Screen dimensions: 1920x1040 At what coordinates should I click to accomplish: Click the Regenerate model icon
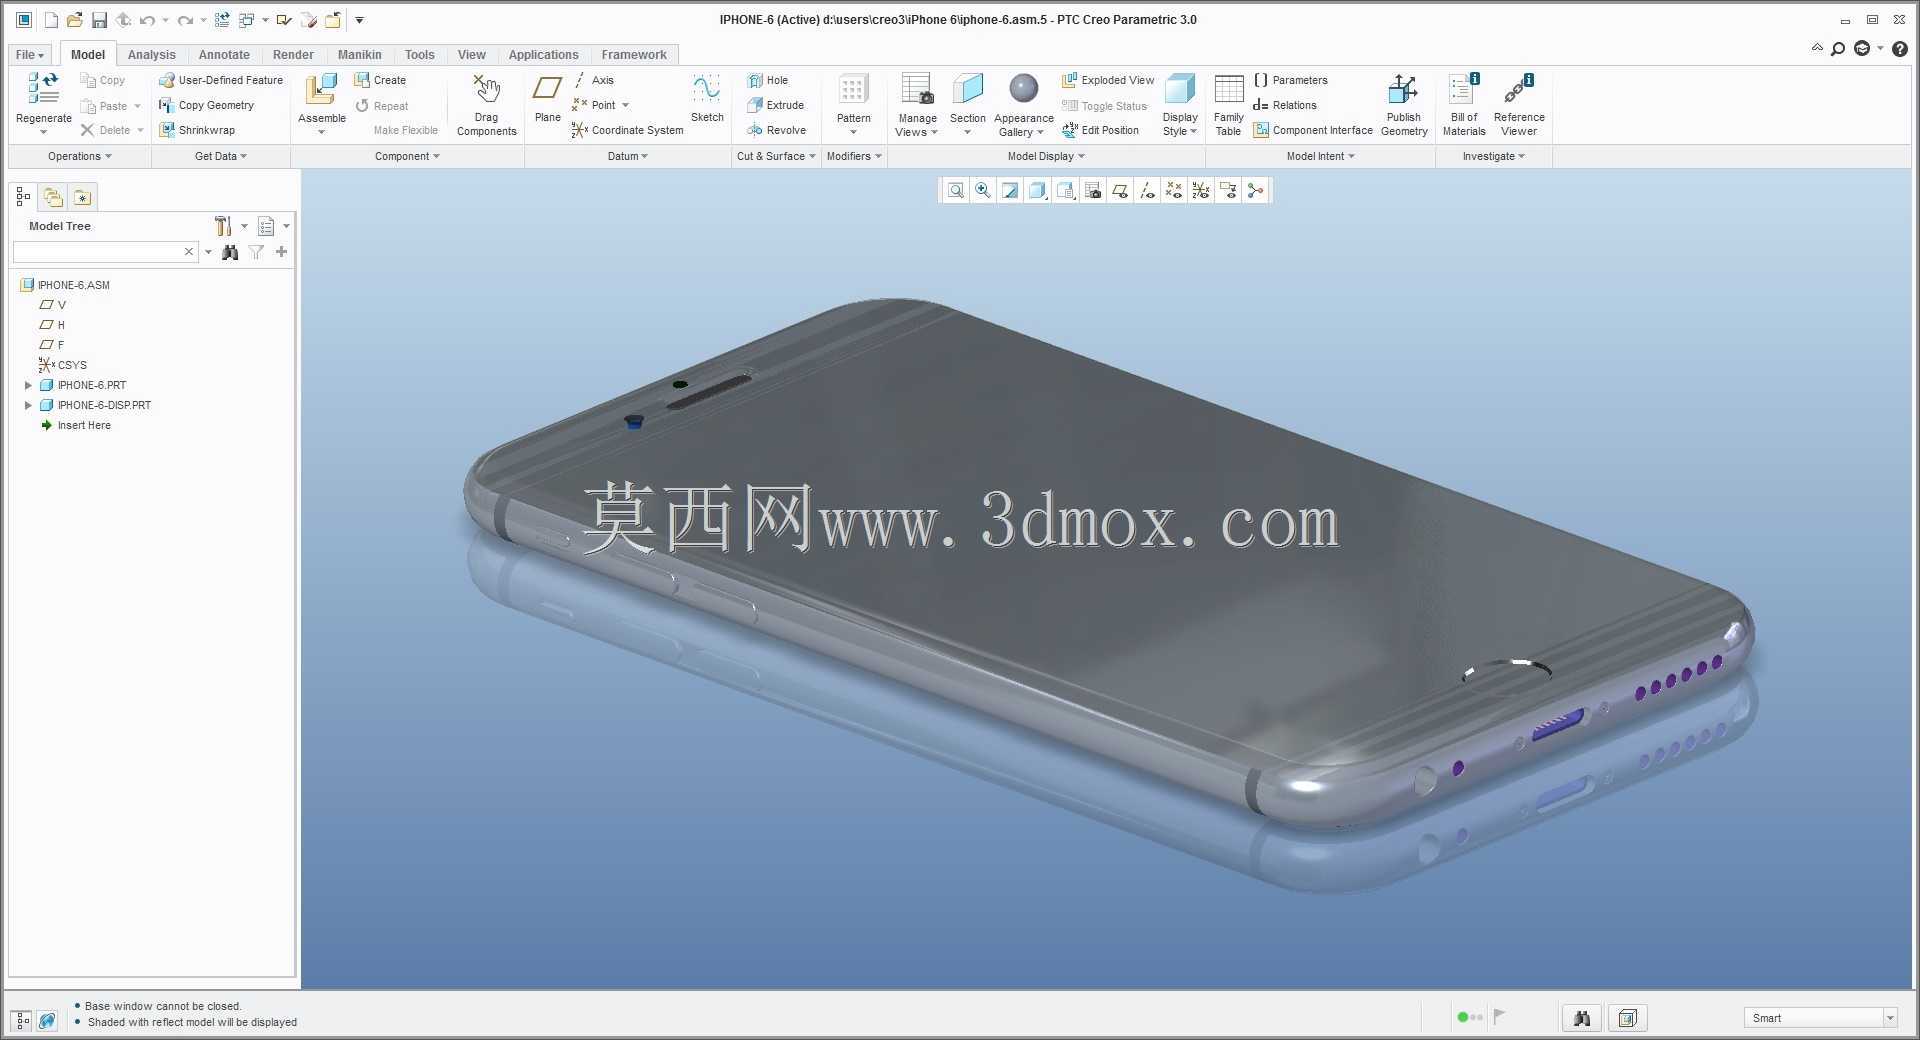[43, 90]
